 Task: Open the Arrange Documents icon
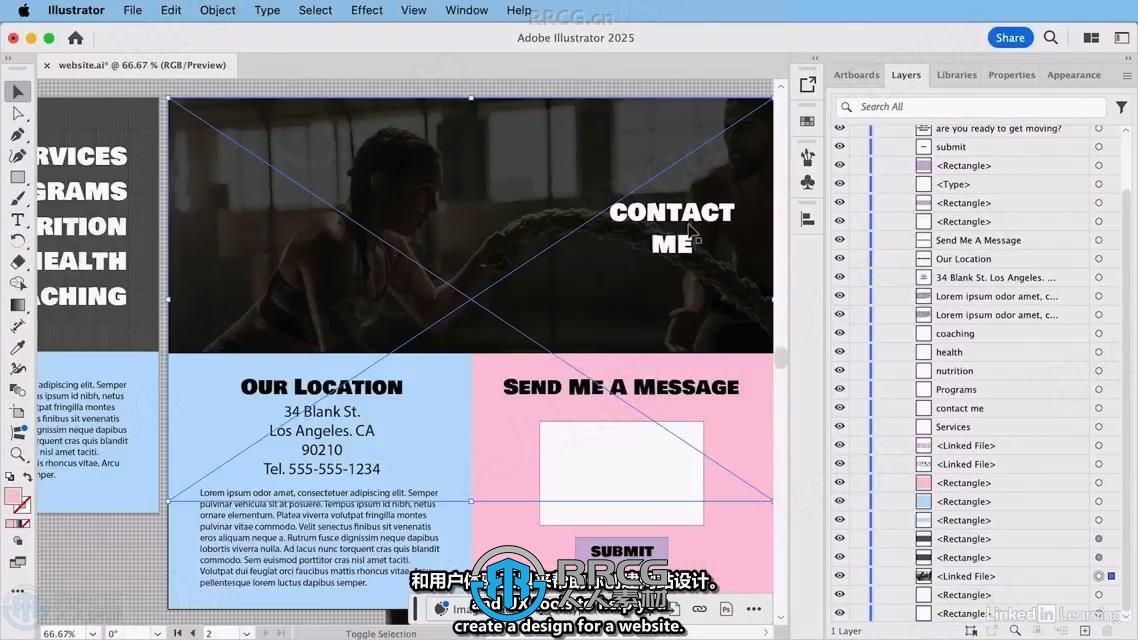[1091, 38]
